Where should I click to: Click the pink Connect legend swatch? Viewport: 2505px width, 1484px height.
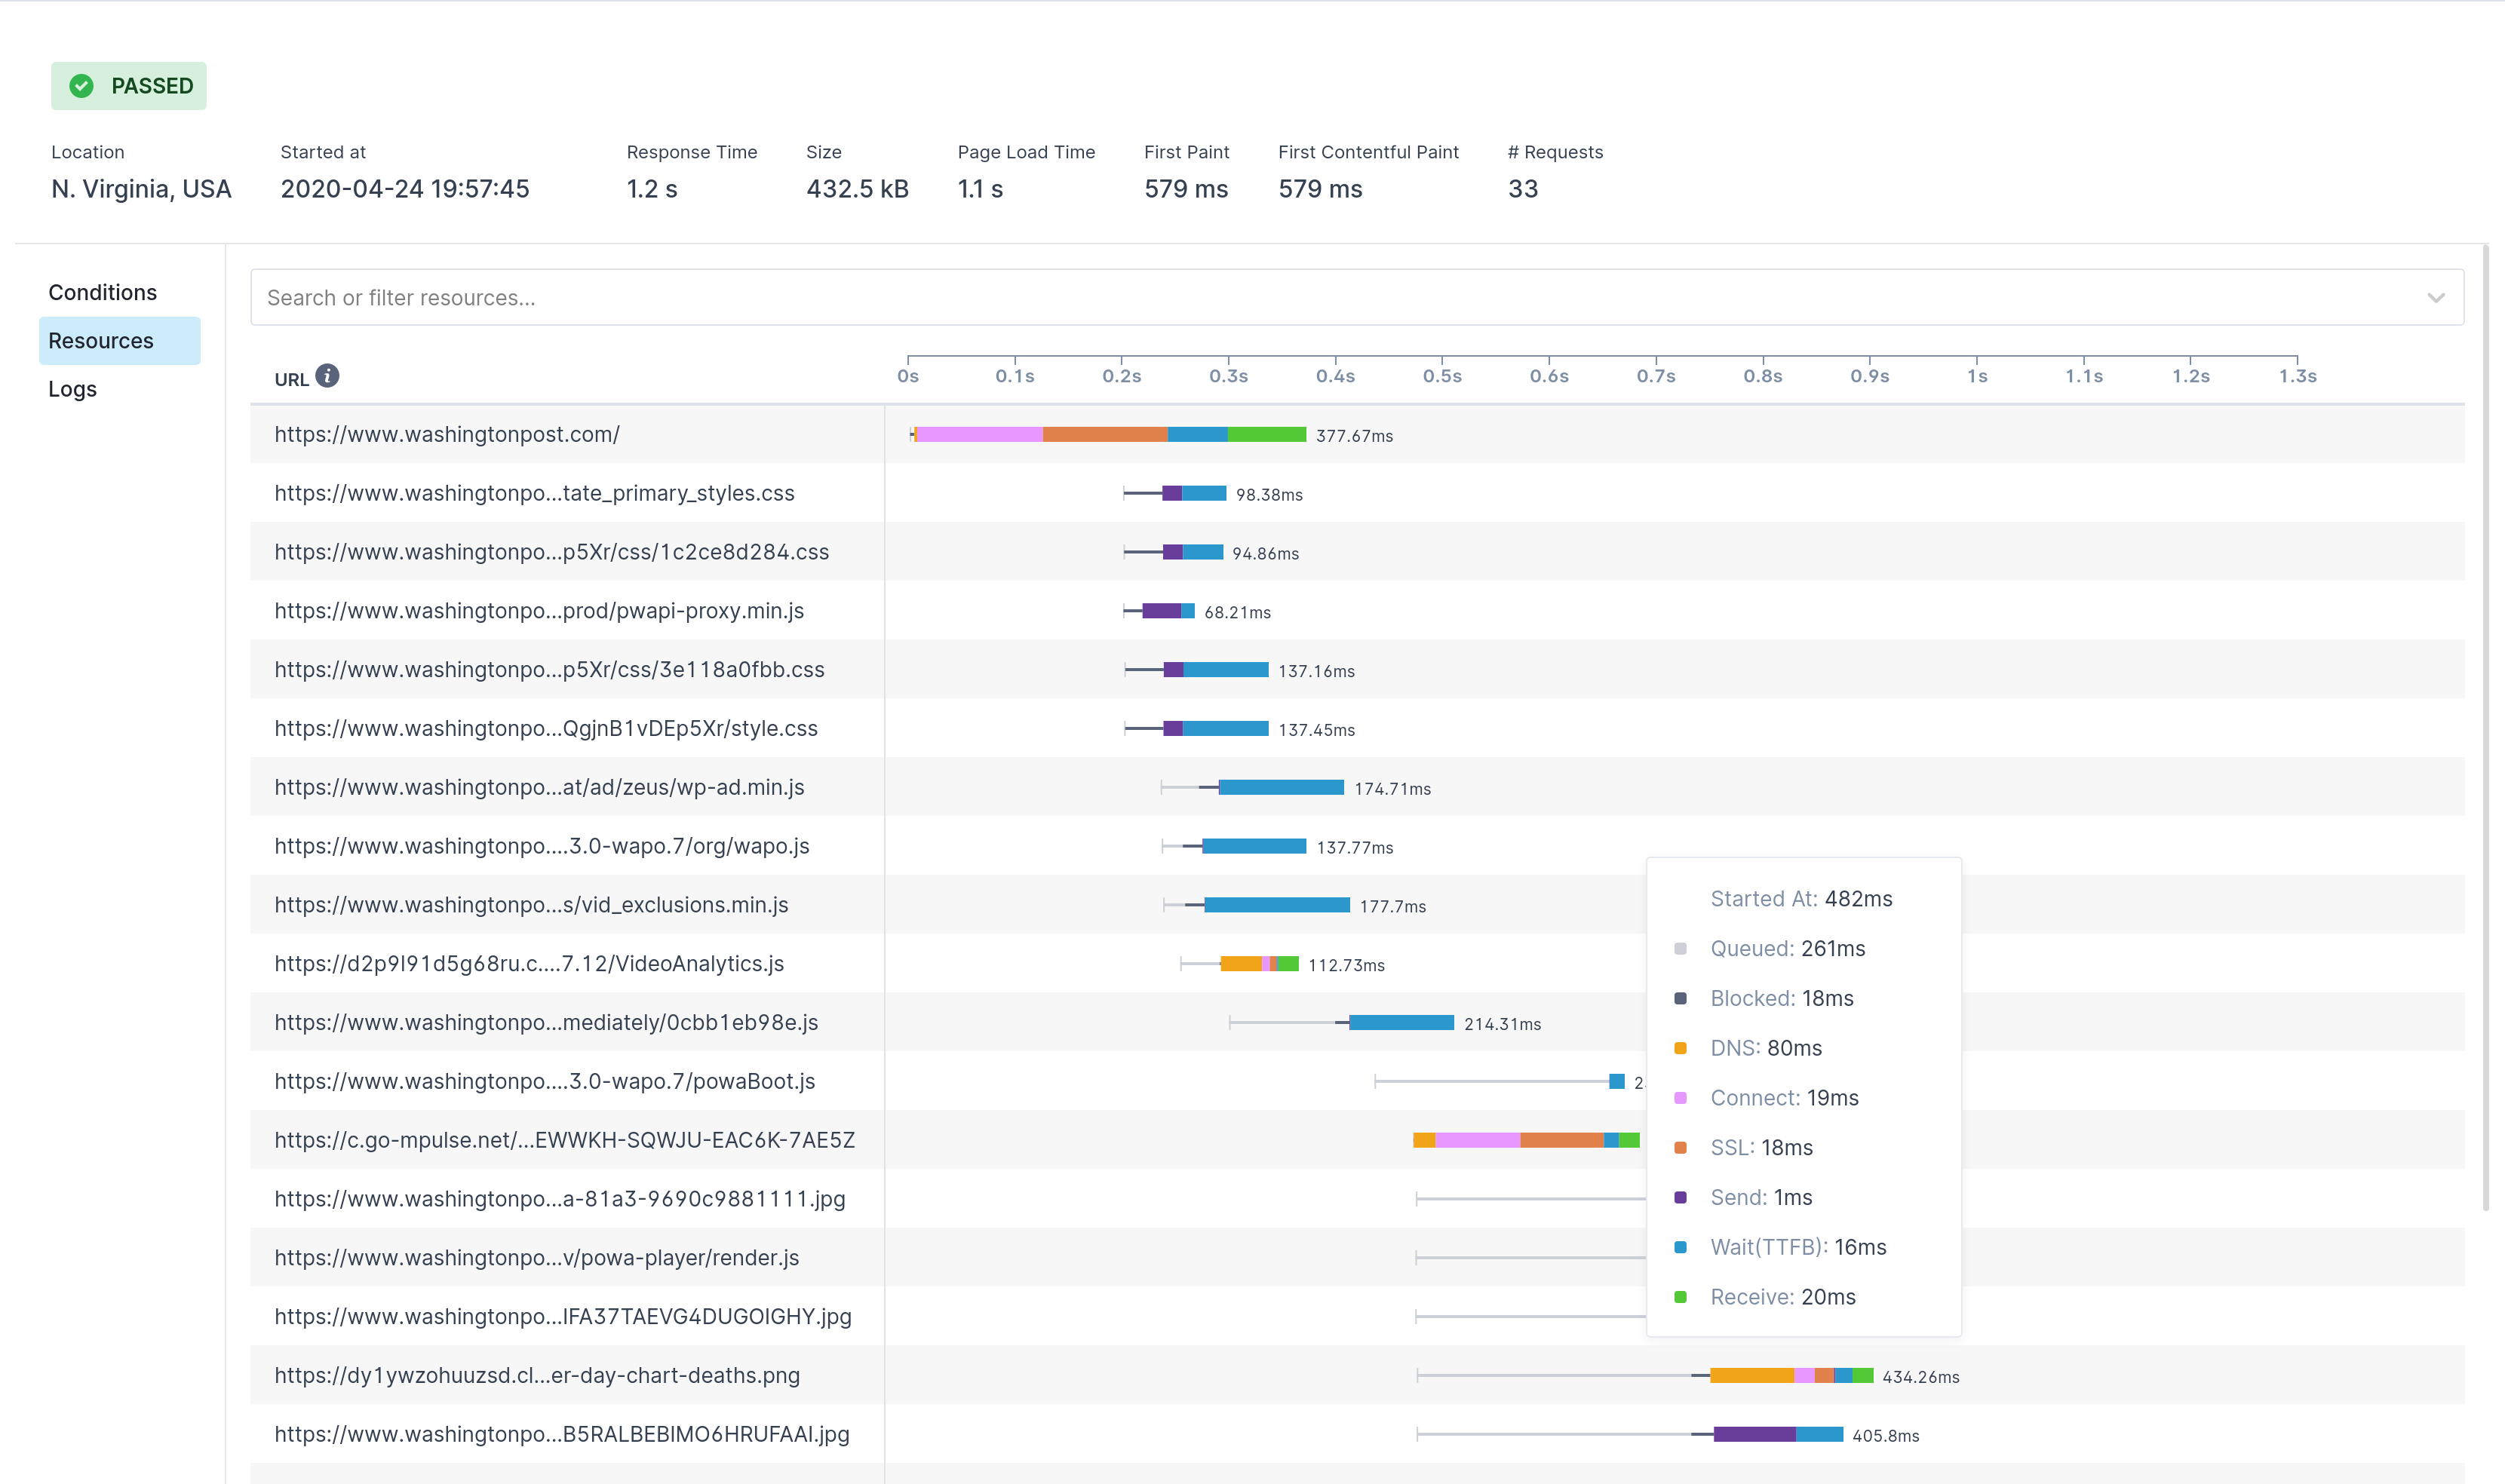pyautogui.click(x=1680, y=1098)
